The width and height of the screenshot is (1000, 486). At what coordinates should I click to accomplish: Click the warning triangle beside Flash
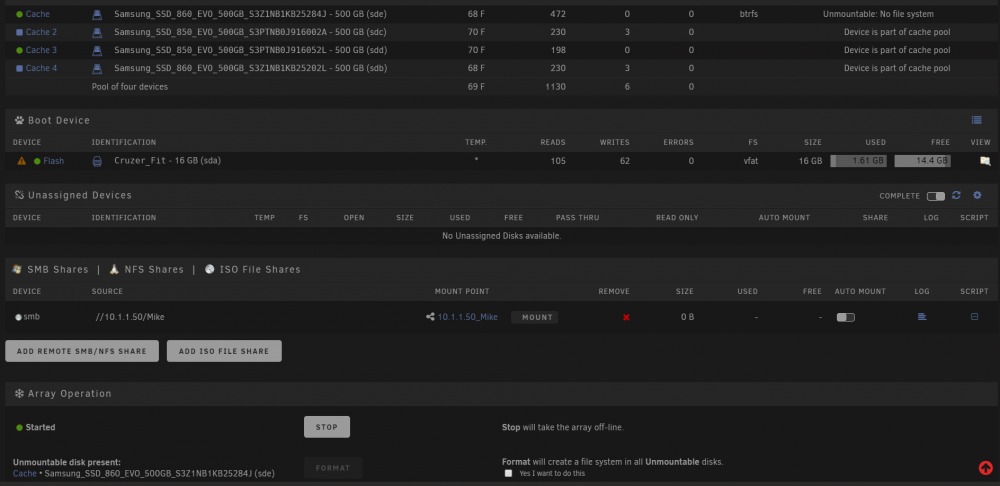(x=22, y=161)
